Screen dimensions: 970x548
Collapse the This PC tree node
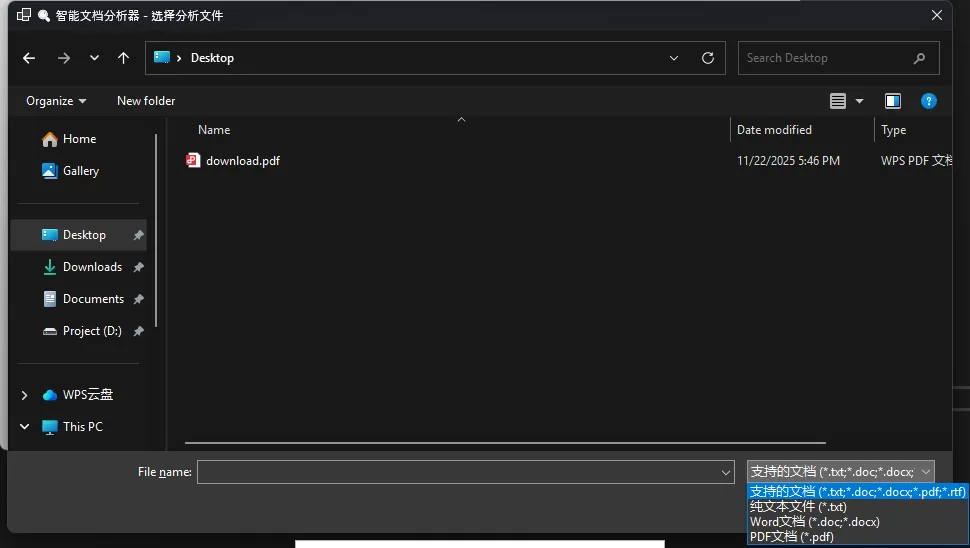point(25,427)
